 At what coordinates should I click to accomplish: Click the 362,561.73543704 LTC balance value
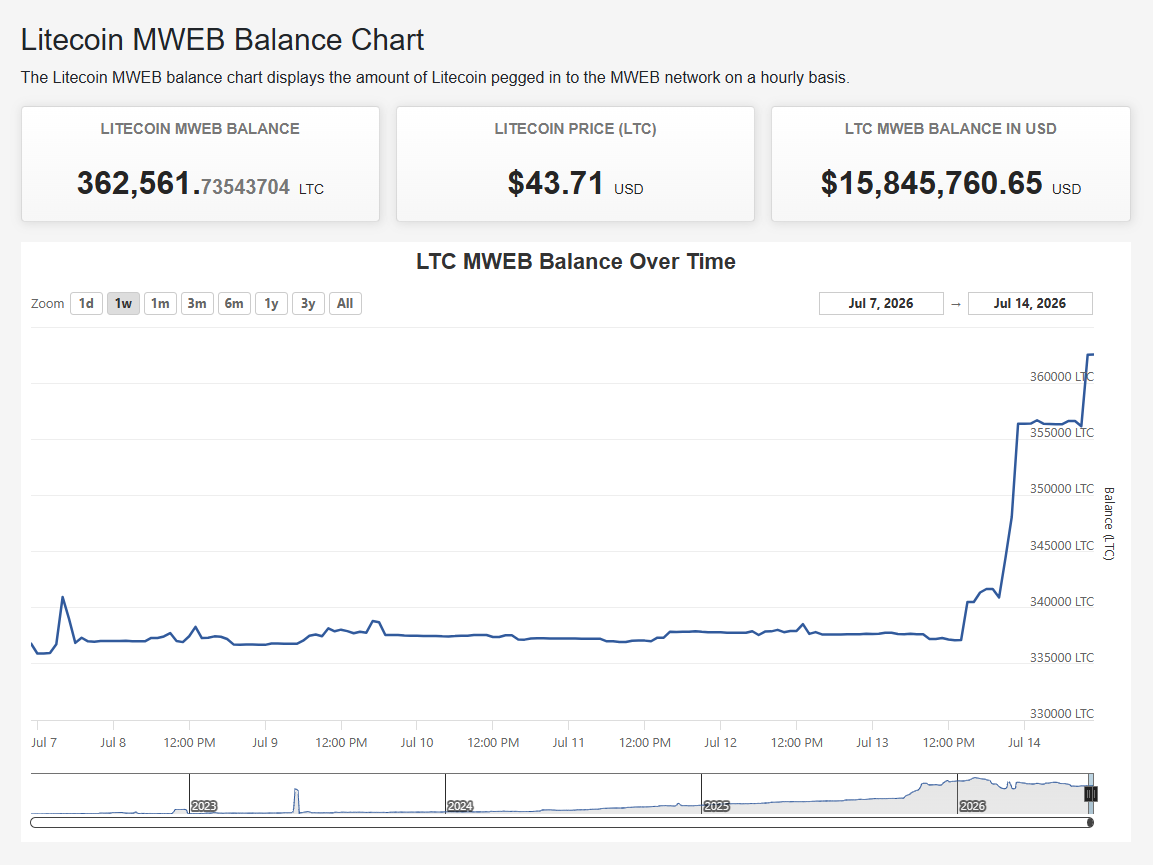(200, 183)
